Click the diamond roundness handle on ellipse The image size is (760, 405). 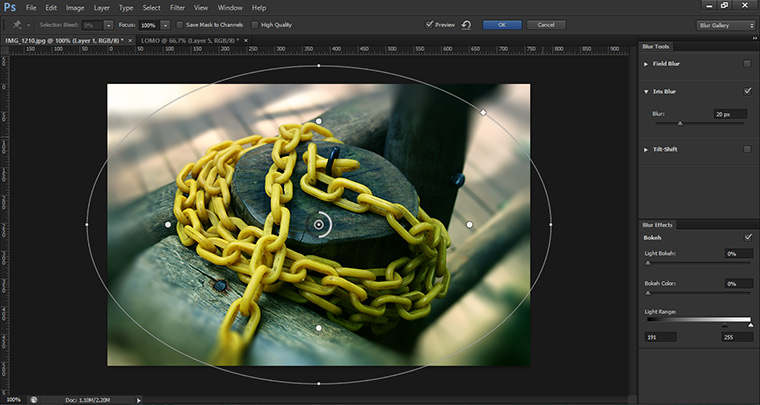pos(484,113)
